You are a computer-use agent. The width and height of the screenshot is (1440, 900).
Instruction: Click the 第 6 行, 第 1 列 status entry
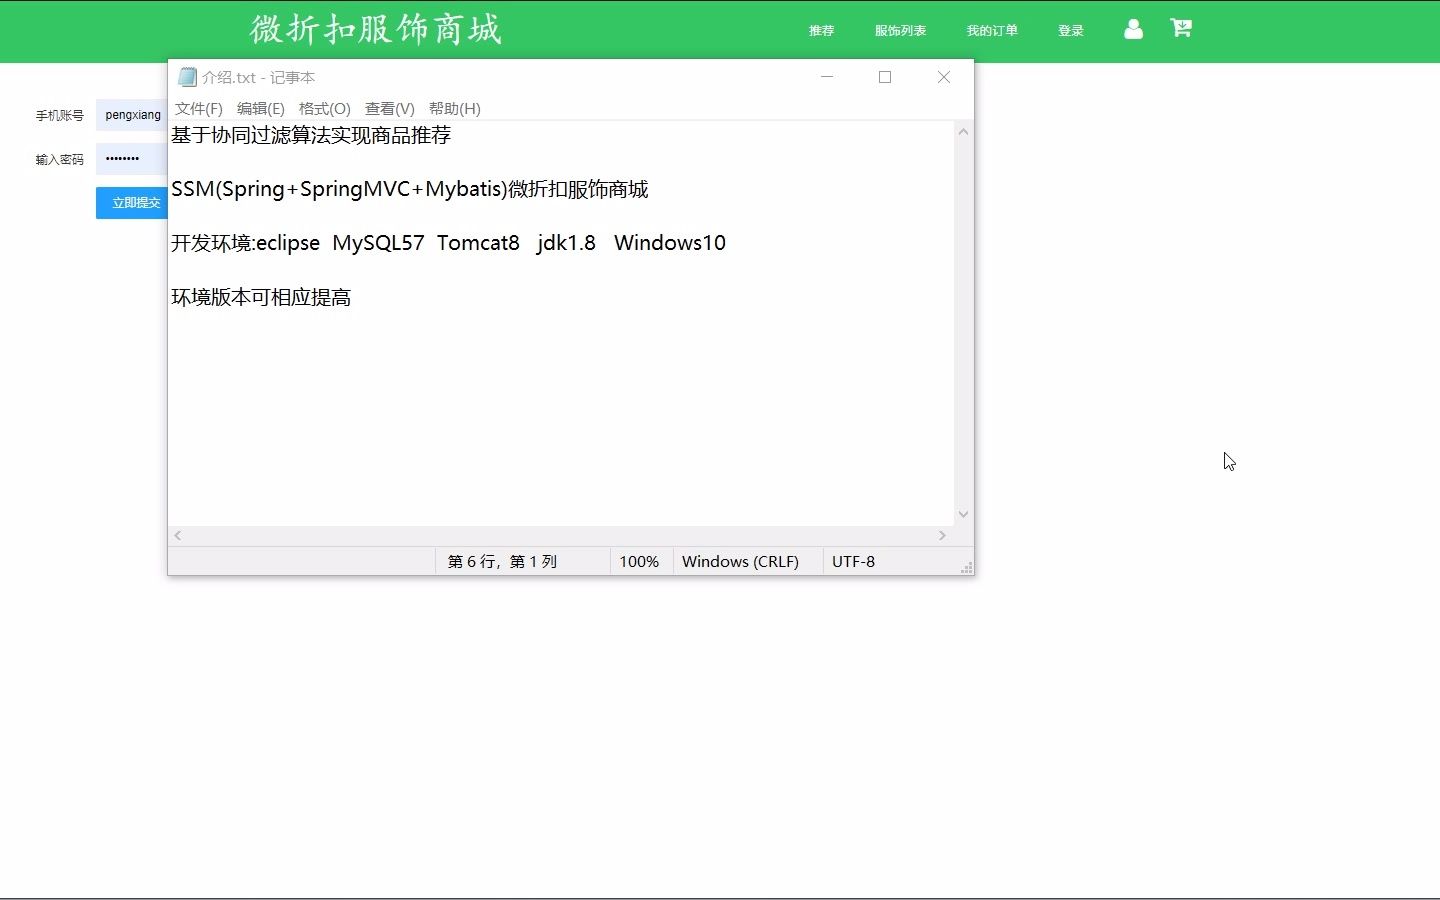point(502,562)
